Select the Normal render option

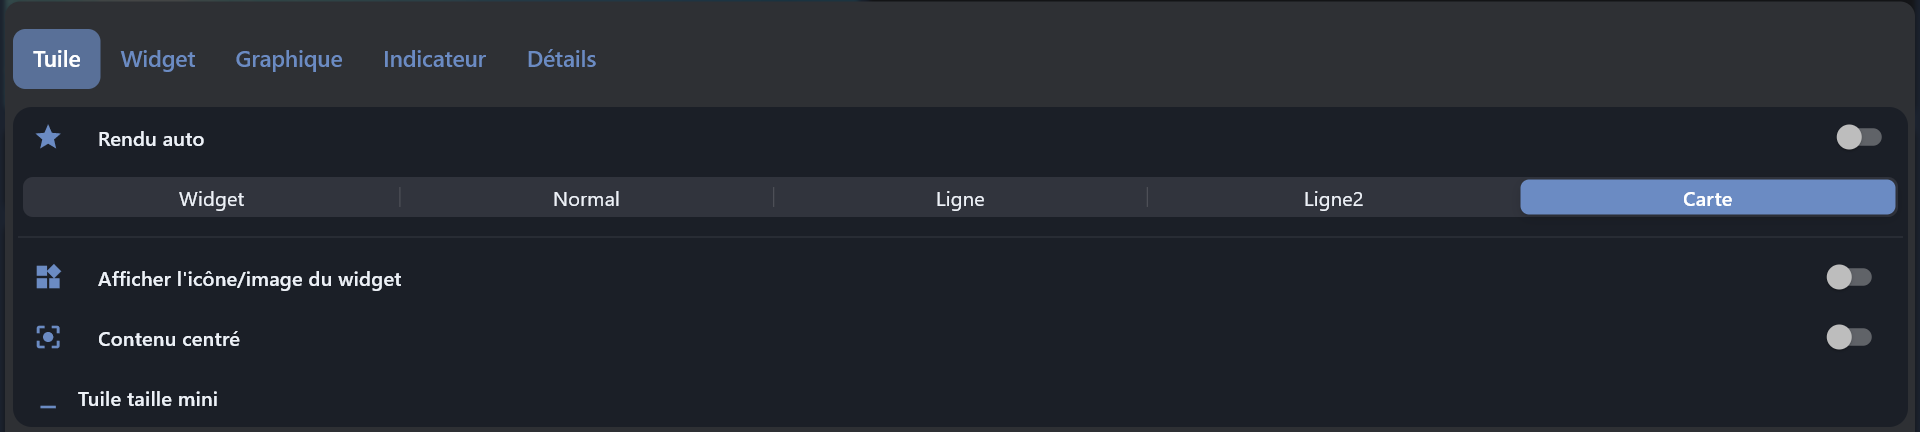(x=586, y=198)
